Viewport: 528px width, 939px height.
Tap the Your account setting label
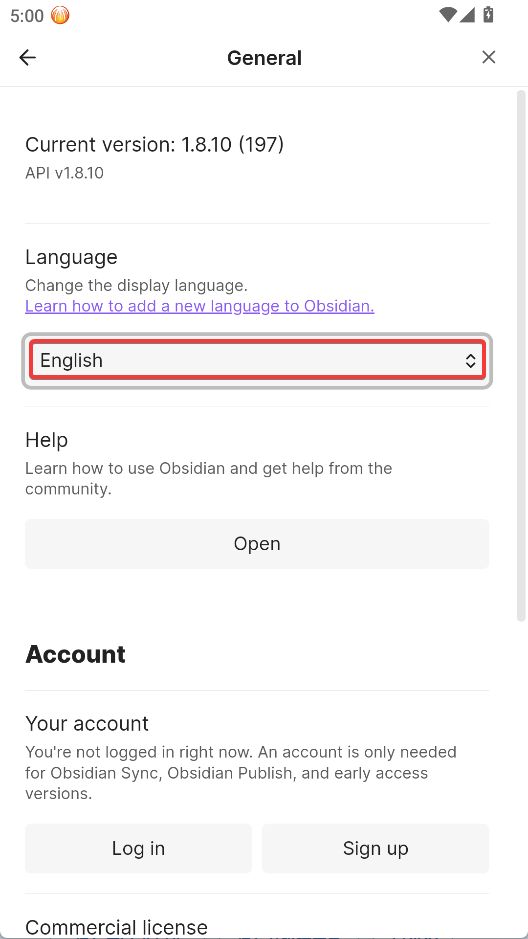(x=87, y=723)
